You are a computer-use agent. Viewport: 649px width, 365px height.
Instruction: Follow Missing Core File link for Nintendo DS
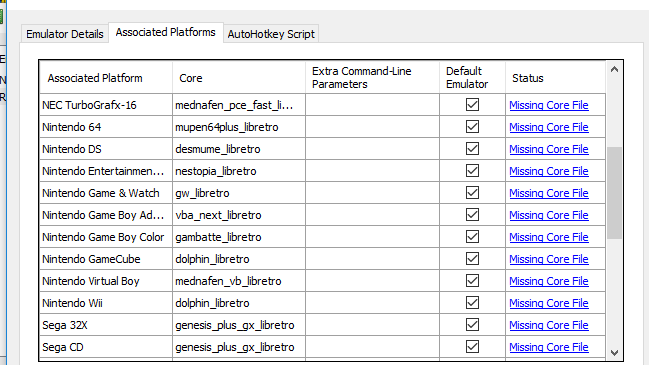pos(549,149)
